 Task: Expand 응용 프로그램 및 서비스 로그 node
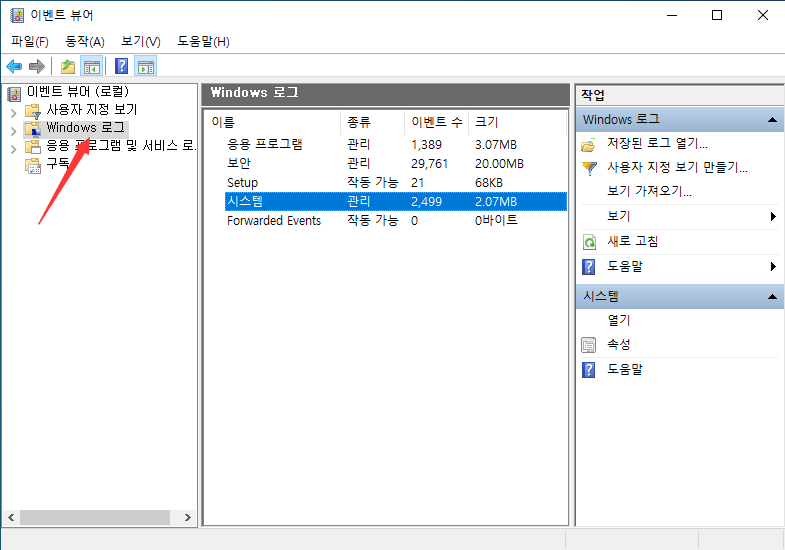pos(14,149)
